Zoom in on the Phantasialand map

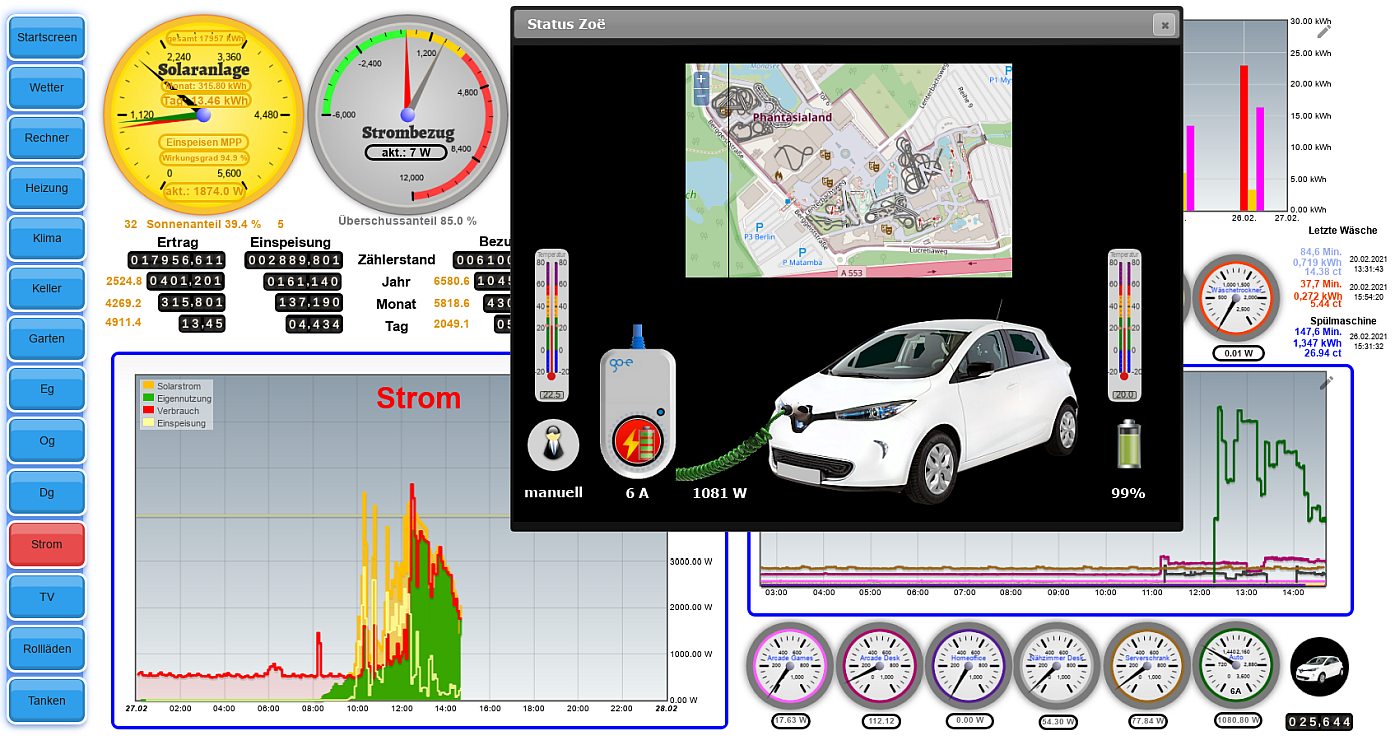(701, 78)
